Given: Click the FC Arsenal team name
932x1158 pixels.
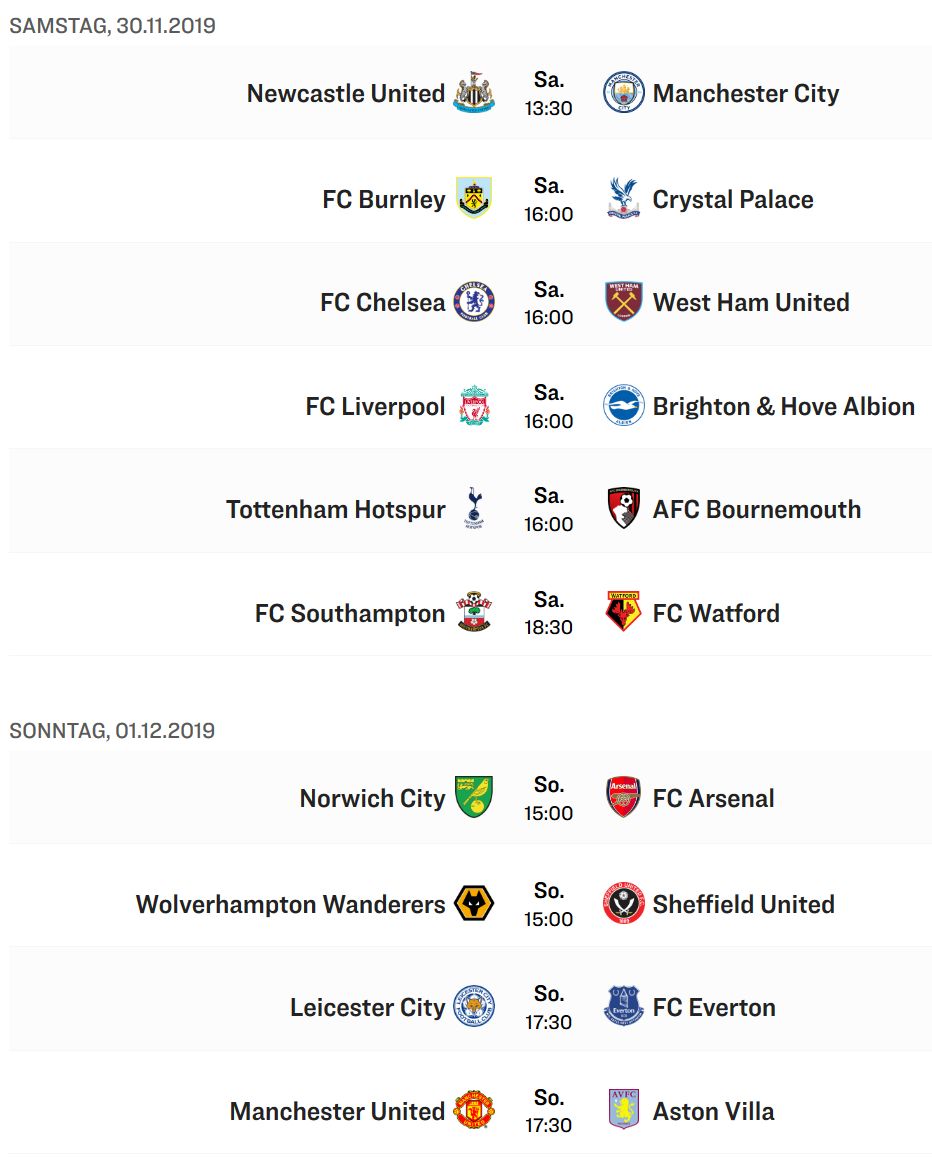Looking at the screenshot, I should pos(713,798).
